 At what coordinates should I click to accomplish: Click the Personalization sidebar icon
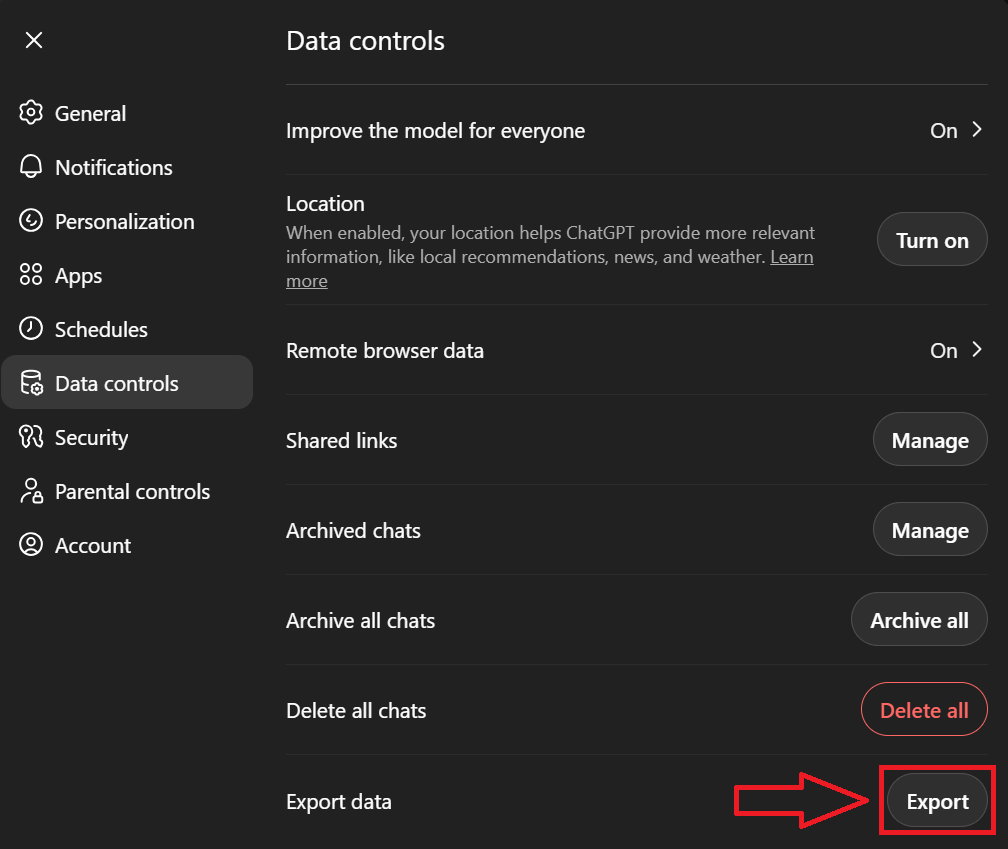[31, 221]
